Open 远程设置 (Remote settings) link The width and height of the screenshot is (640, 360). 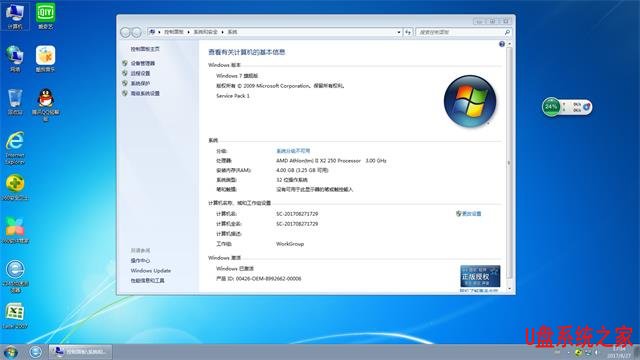140,73
